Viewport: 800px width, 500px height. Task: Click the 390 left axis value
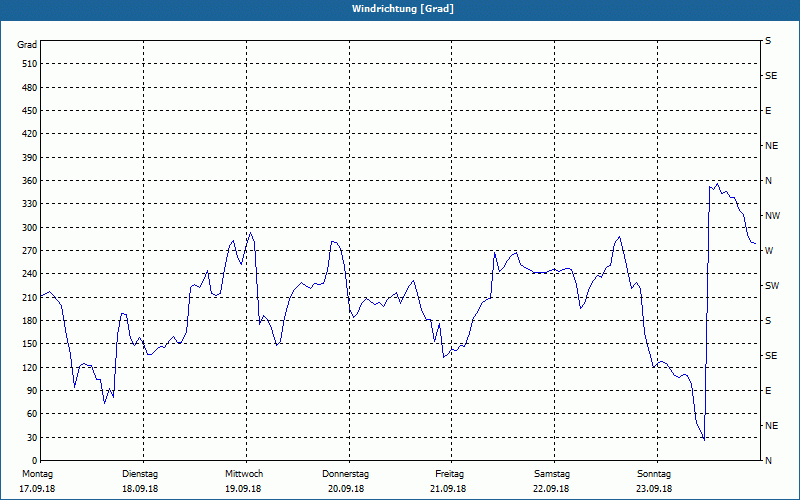pos(30,158)
